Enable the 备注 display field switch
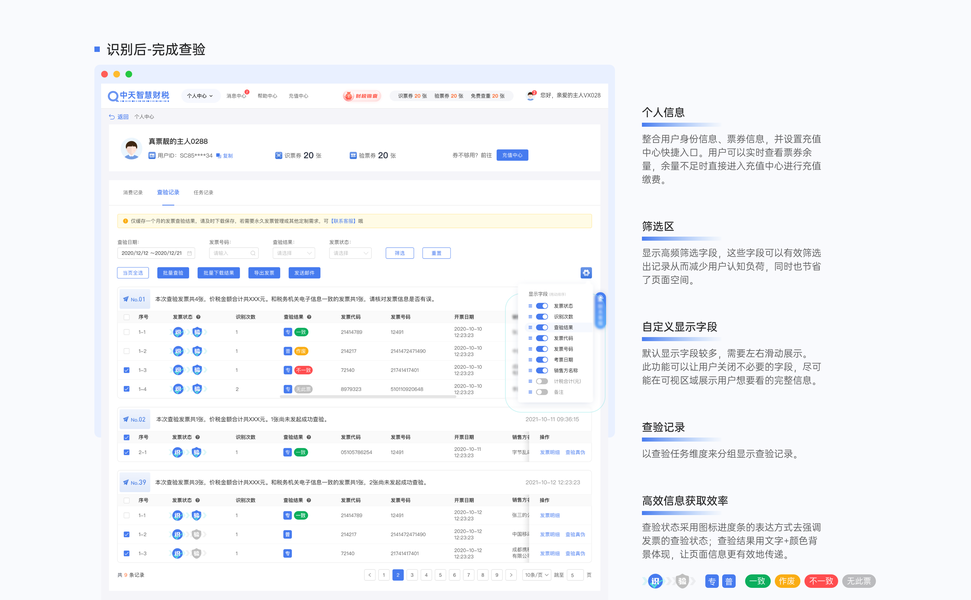 coord(542,392)
